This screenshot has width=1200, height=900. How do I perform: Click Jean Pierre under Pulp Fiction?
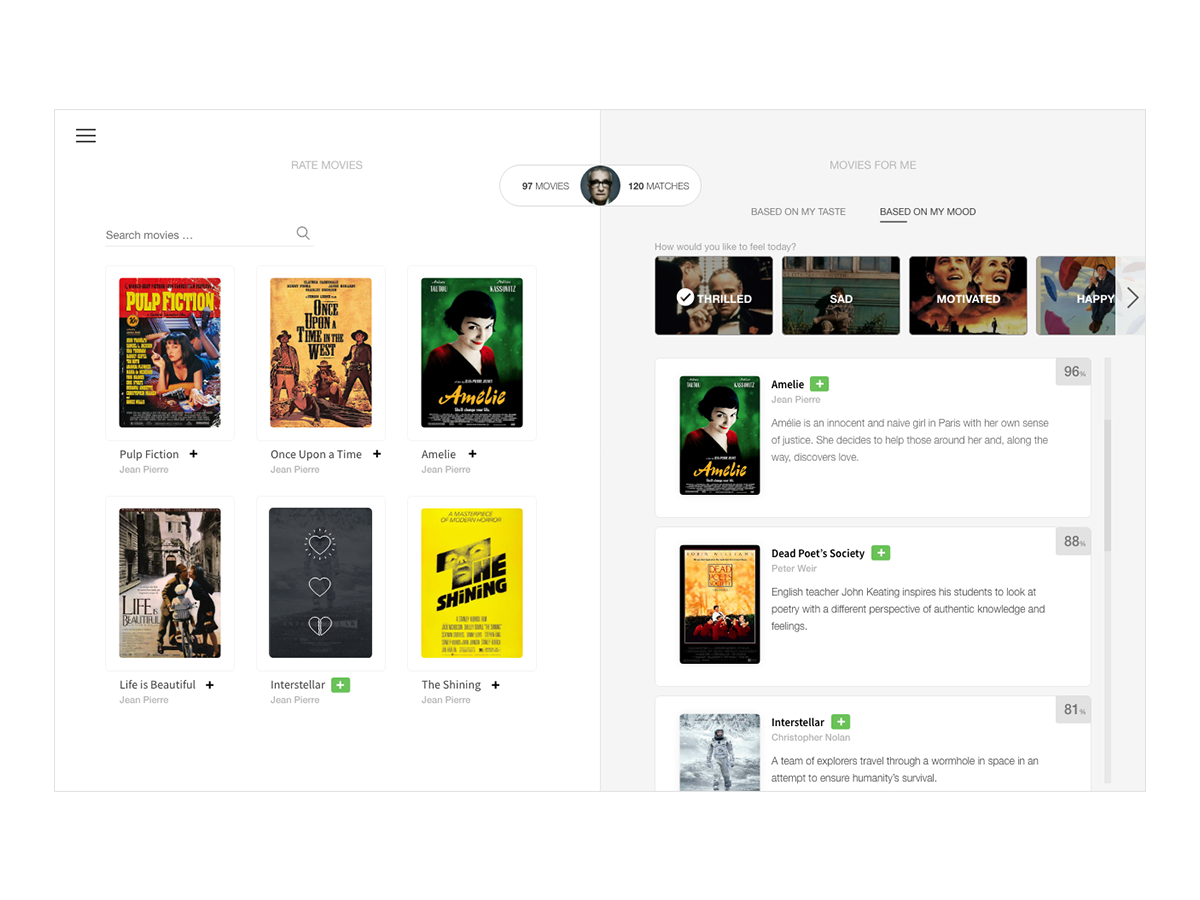tap(144, 470)
